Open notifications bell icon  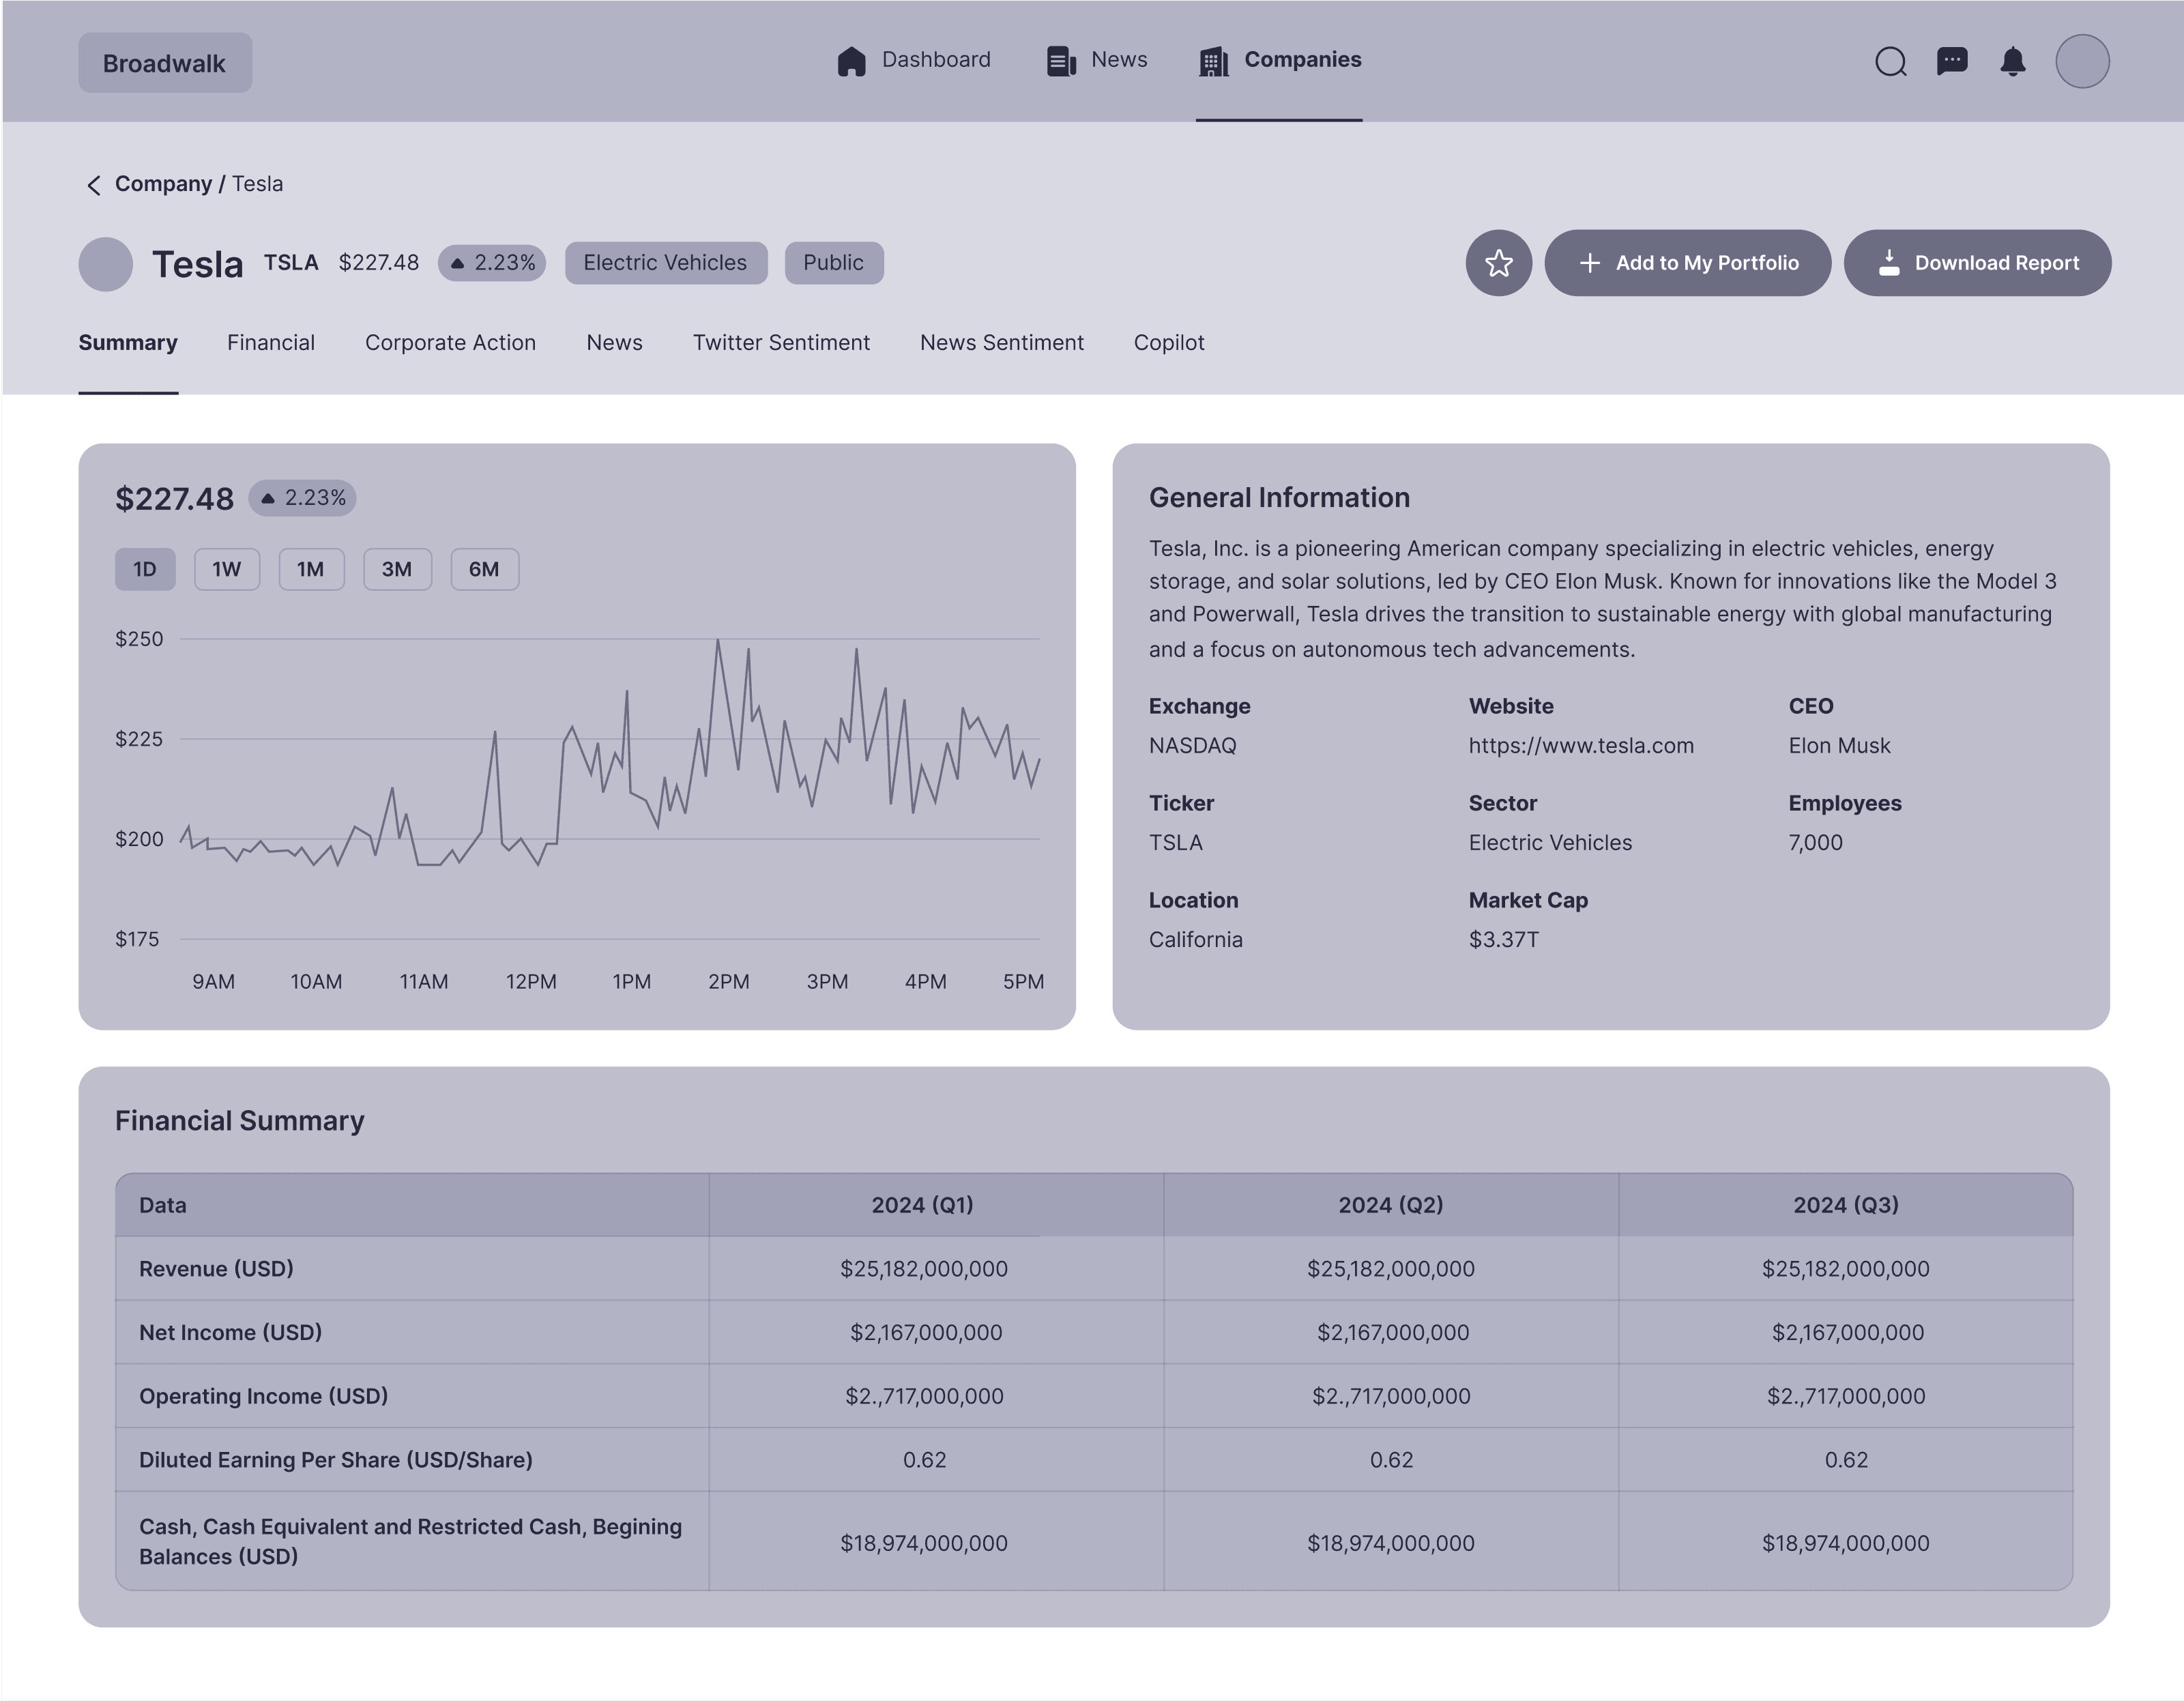coord(2012,62)
